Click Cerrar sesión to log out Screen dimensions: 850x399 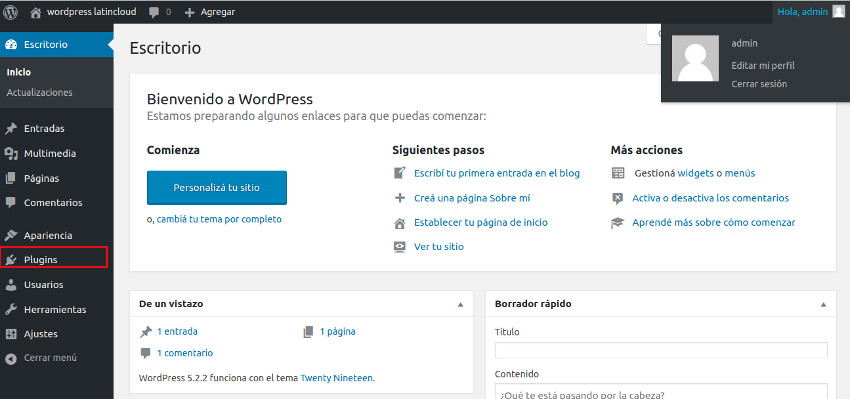tap(759, 84)
